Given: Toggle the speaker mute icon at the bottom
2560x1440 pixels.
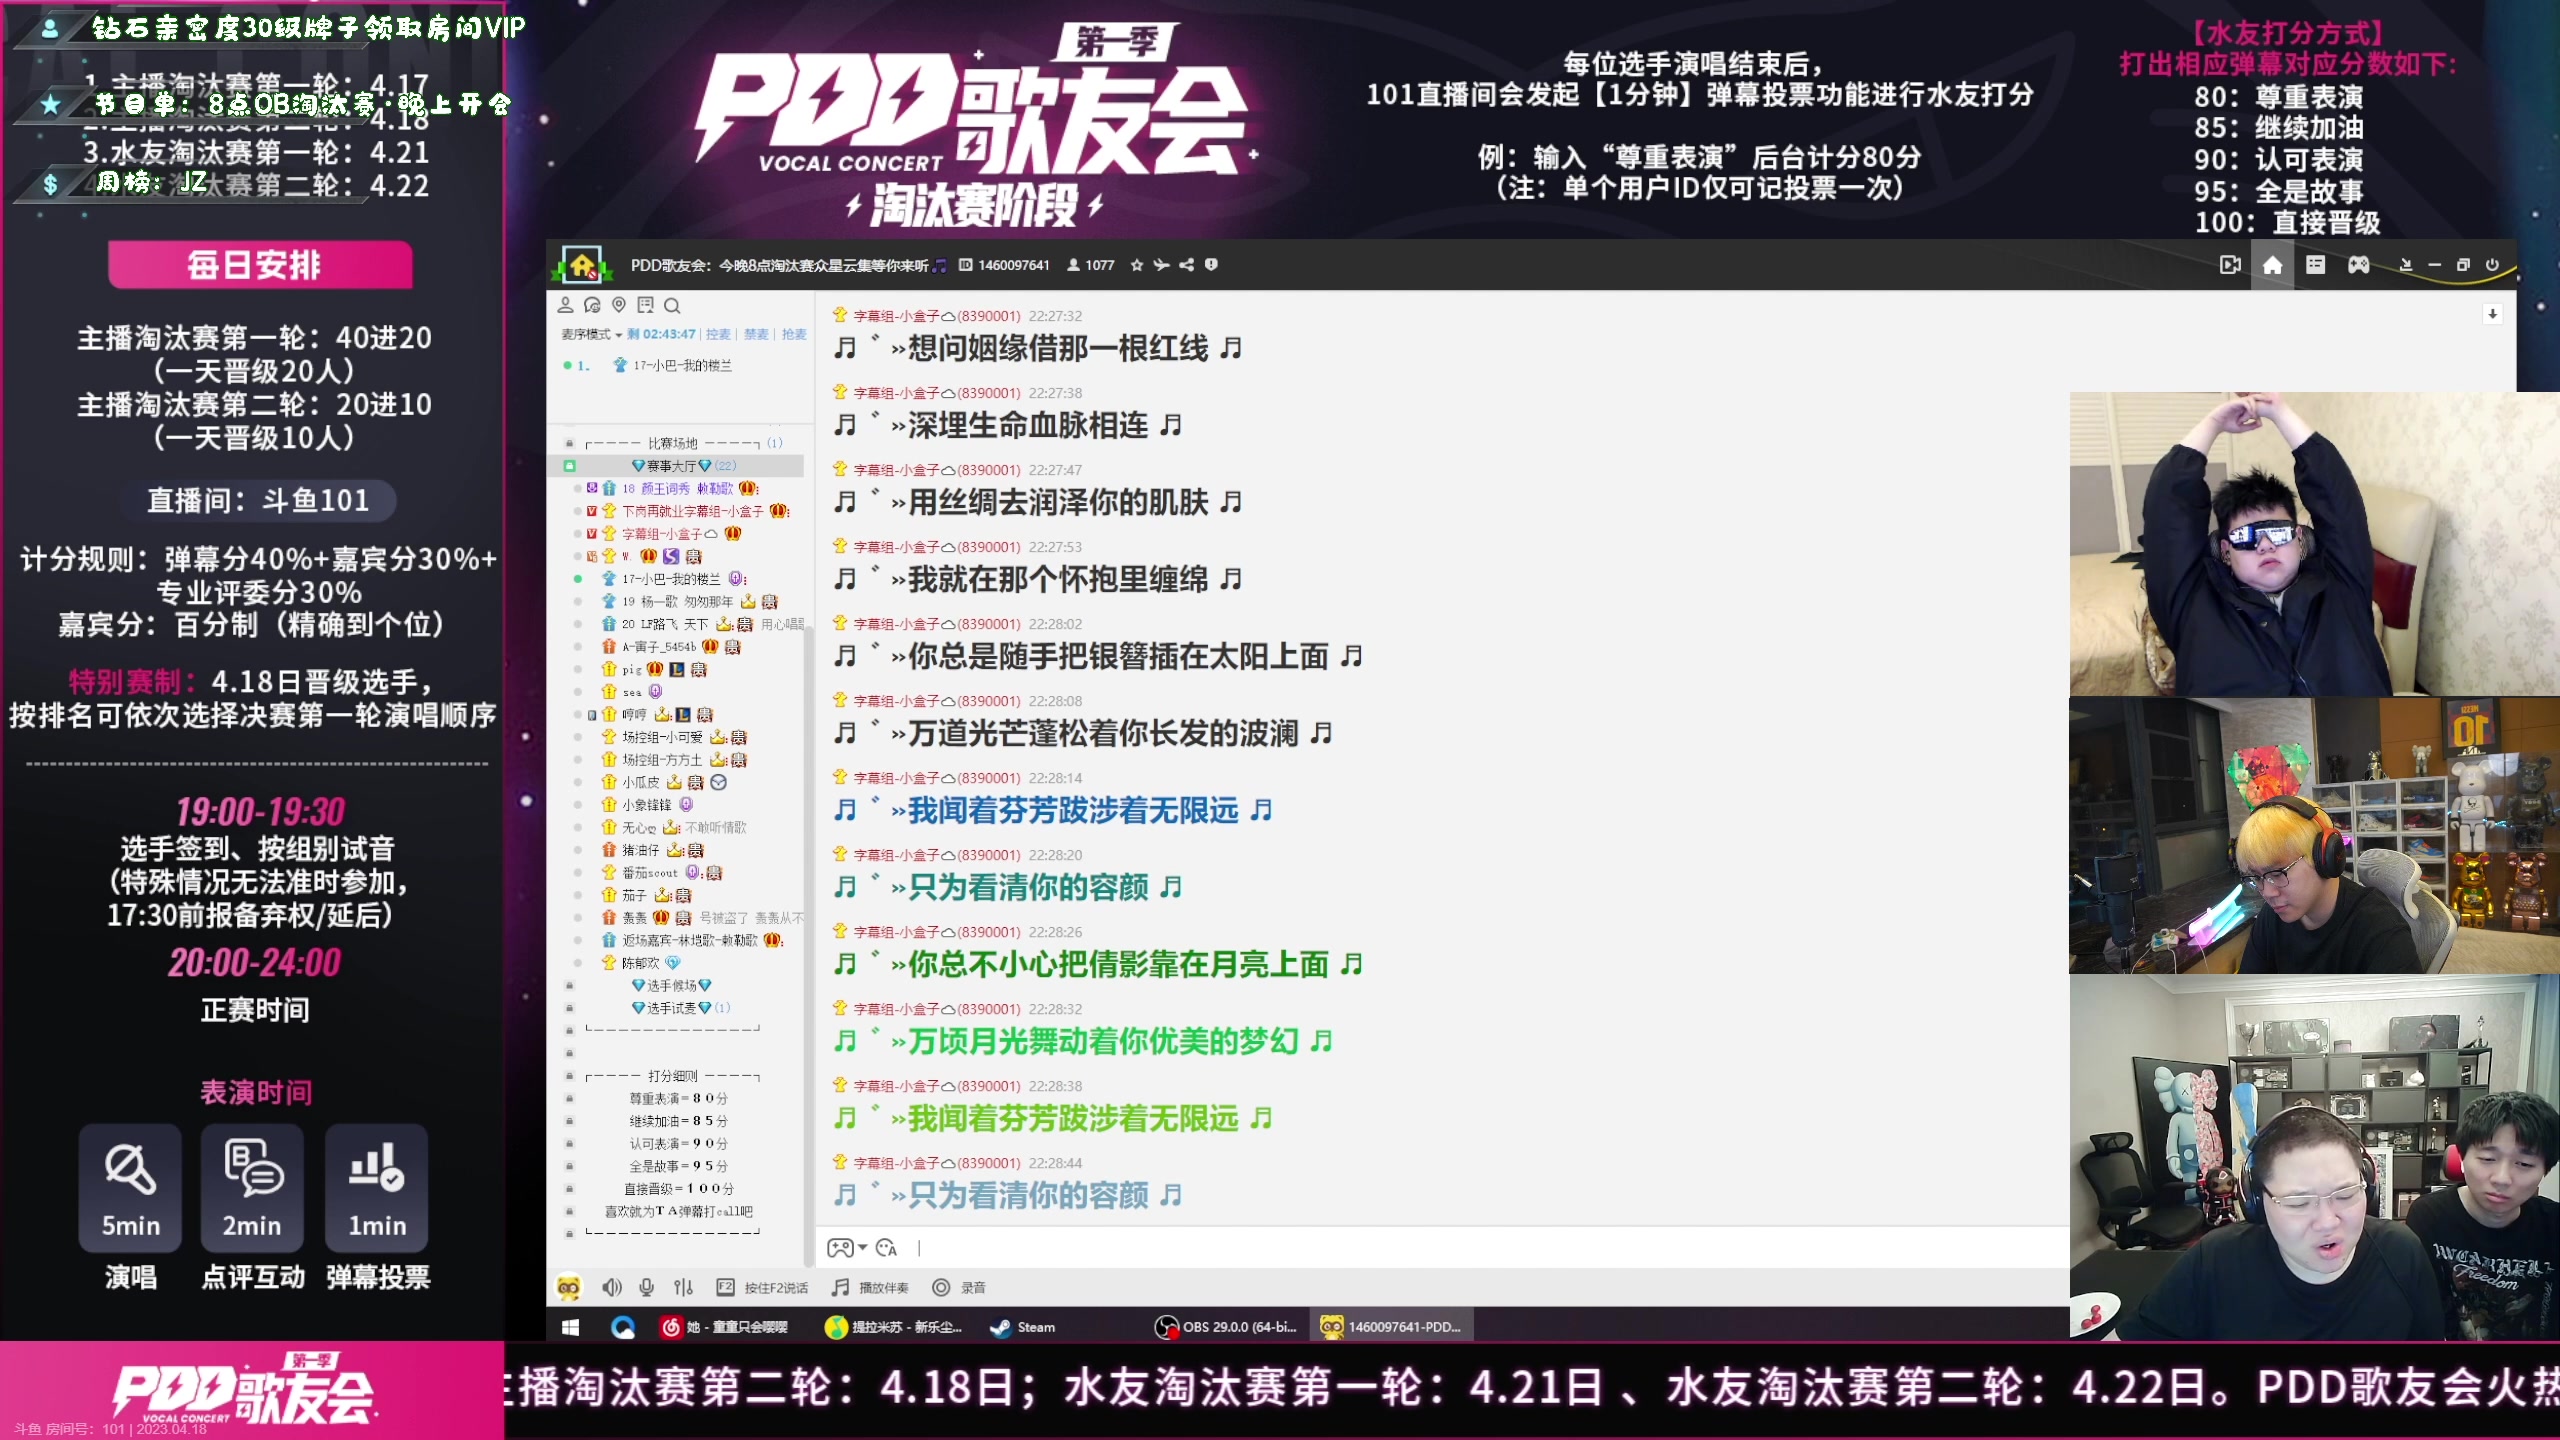Looking at the screenshot, I should pos(612,1289).
